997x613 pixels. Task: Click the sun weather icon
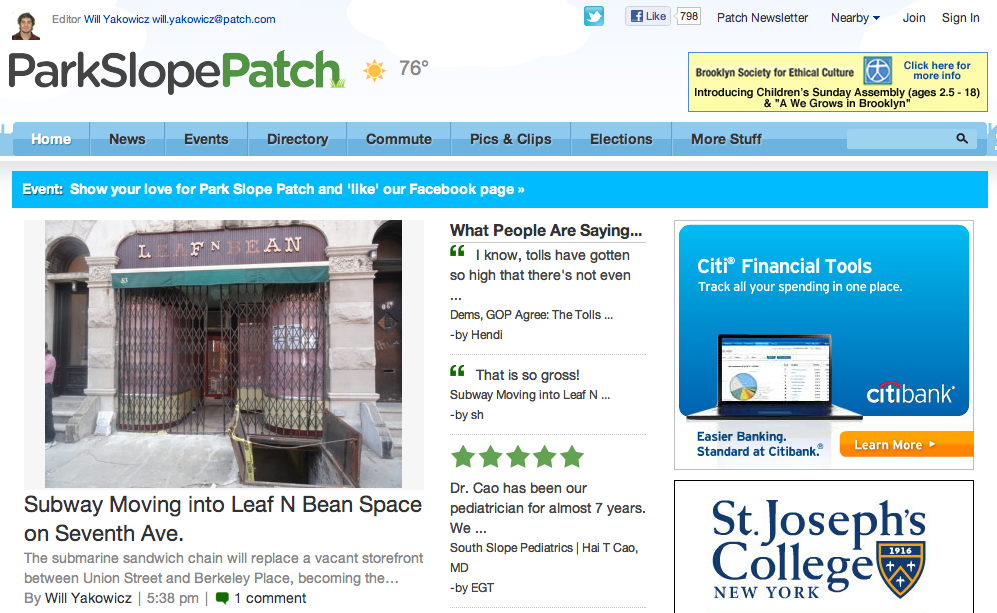374,70
